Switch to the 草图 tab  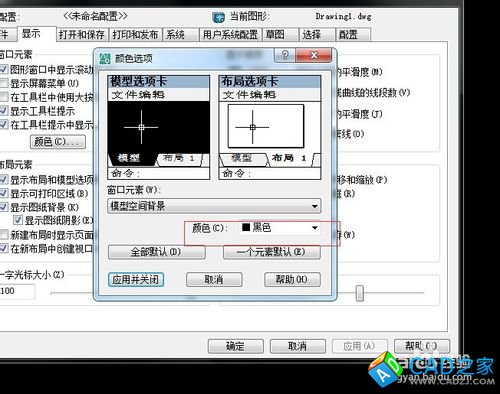[280, 35]
